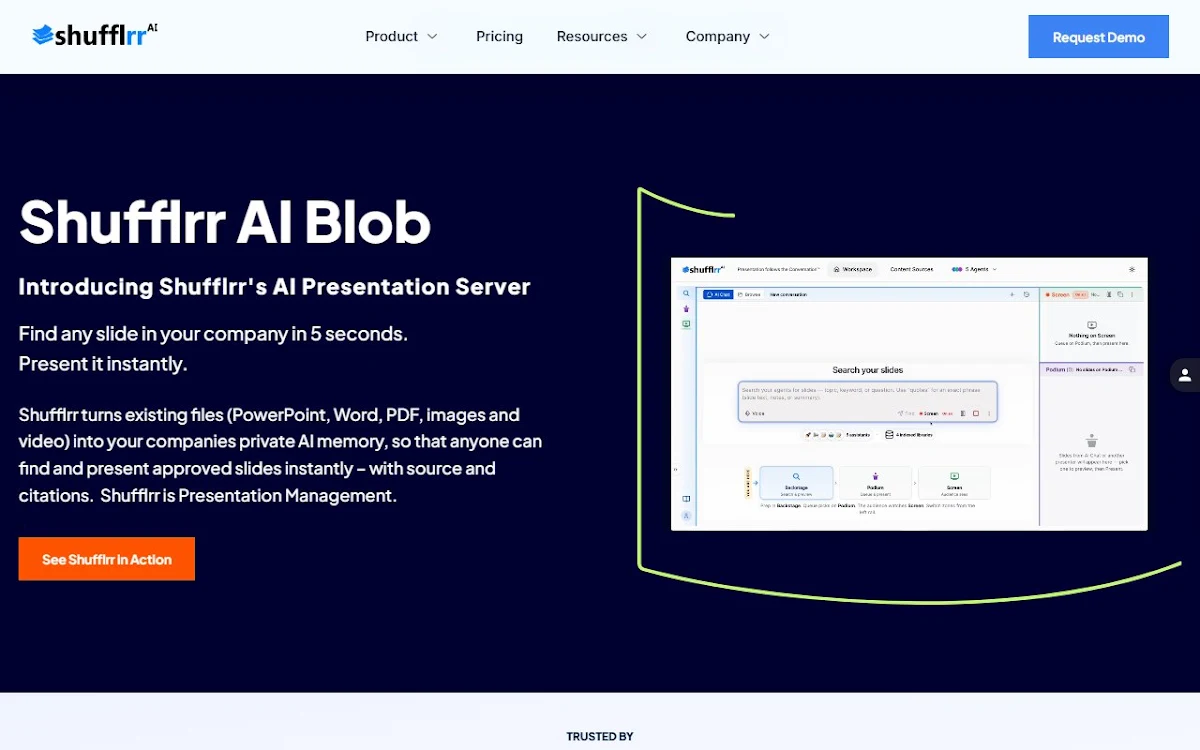Click the user avatar icon in preview sidebar

coord(686,515)
